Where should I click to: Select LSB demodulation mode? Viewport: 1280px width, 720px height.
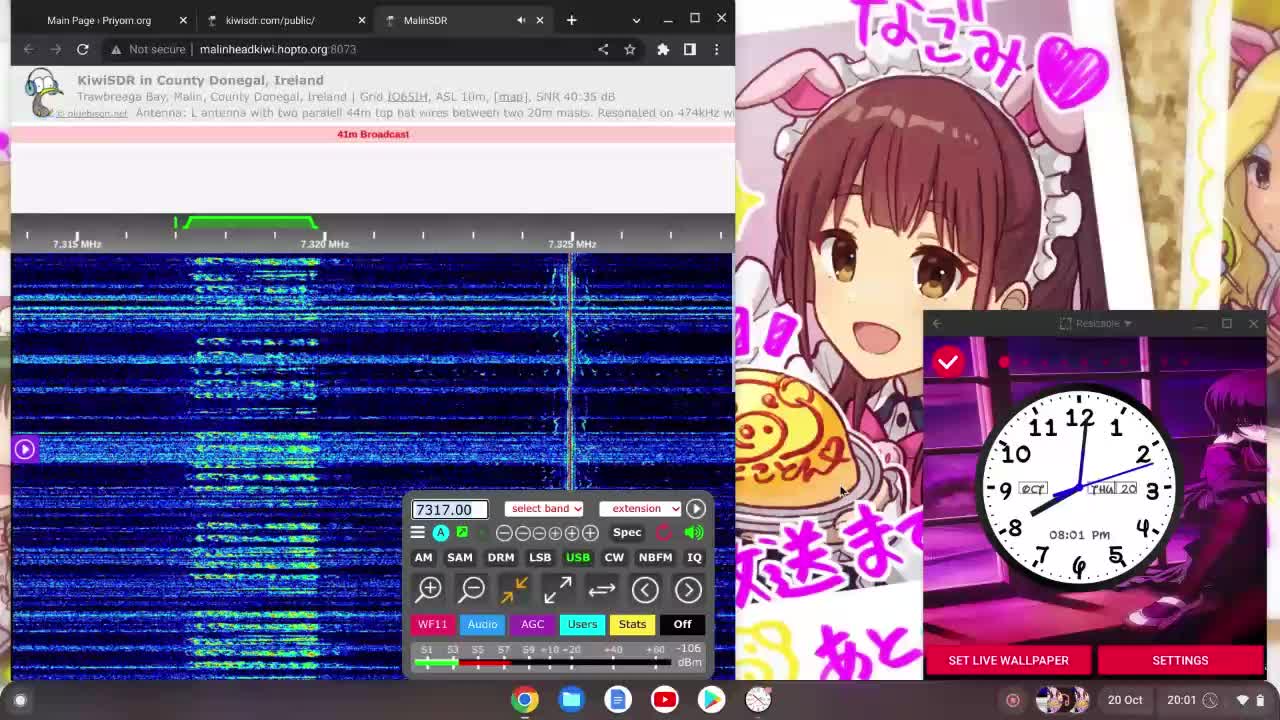pos(540,557)
